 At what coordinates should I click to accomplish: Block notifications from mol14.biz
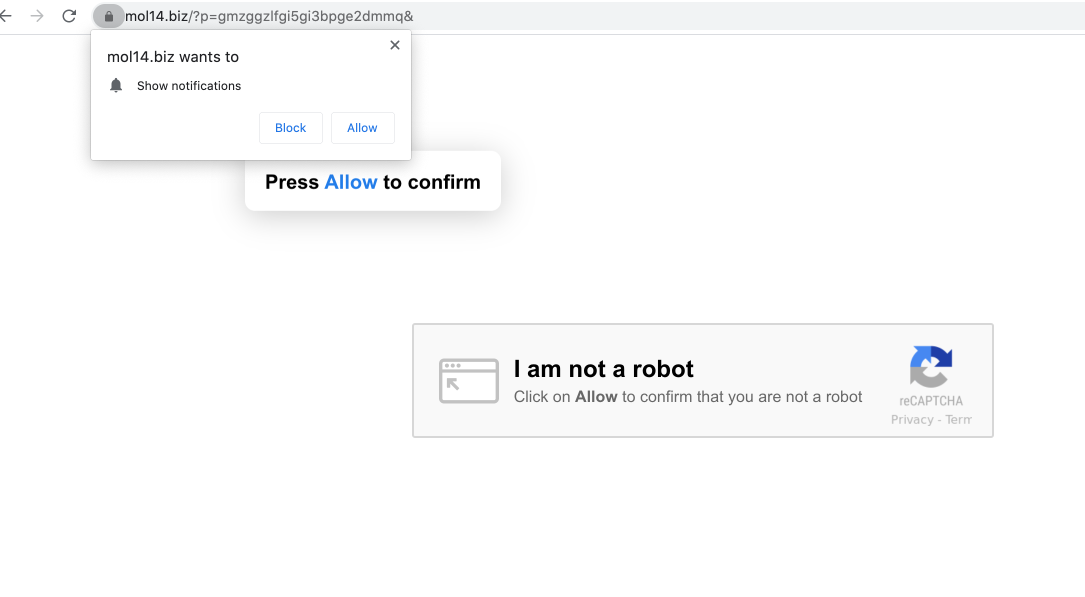pos(291,128)
